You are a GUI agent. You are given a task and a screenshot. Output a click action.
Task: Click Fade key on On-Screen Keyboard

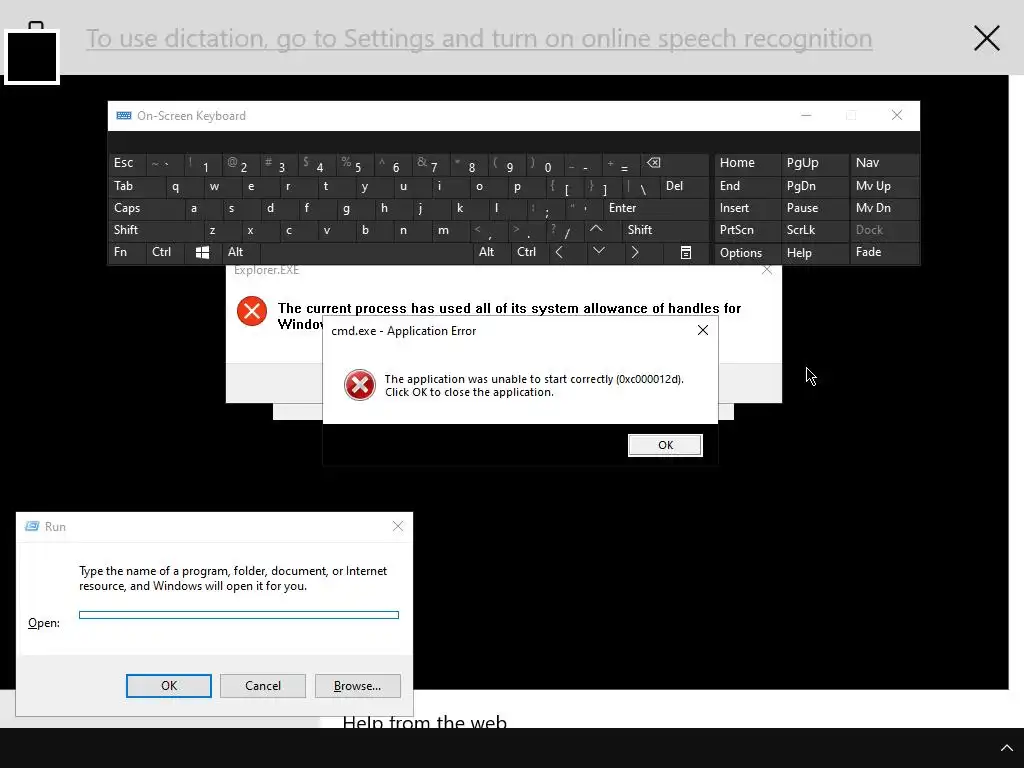[x=884, y=252]
